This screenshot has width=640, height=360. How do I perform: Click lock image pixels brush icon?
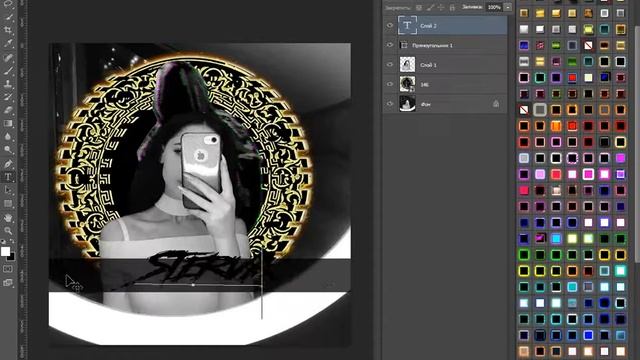pyautogui.click(x=430, y=7)
